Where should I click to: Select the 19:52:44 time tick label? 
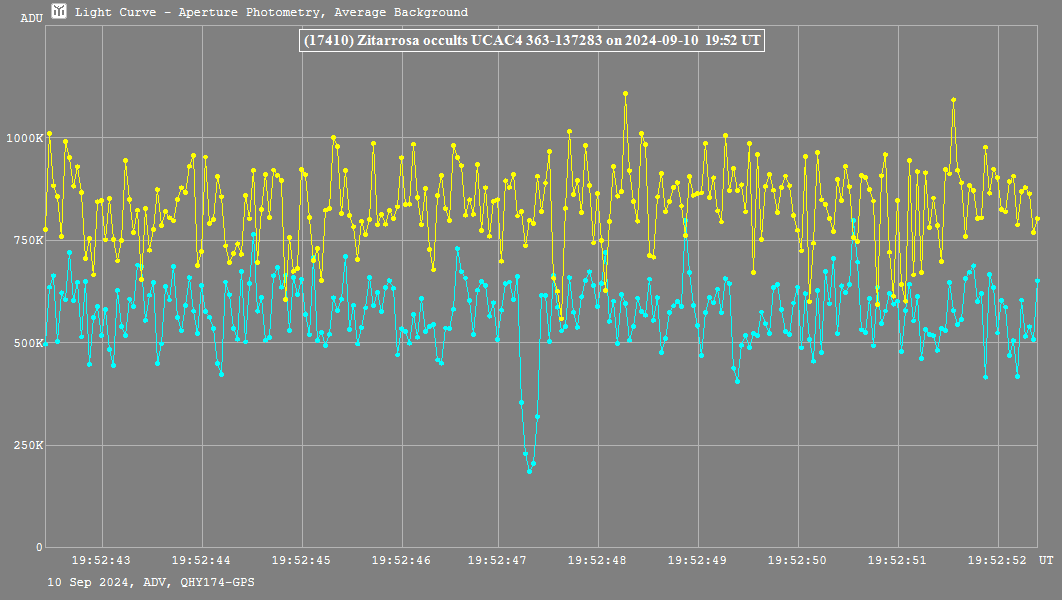[201, 561]
